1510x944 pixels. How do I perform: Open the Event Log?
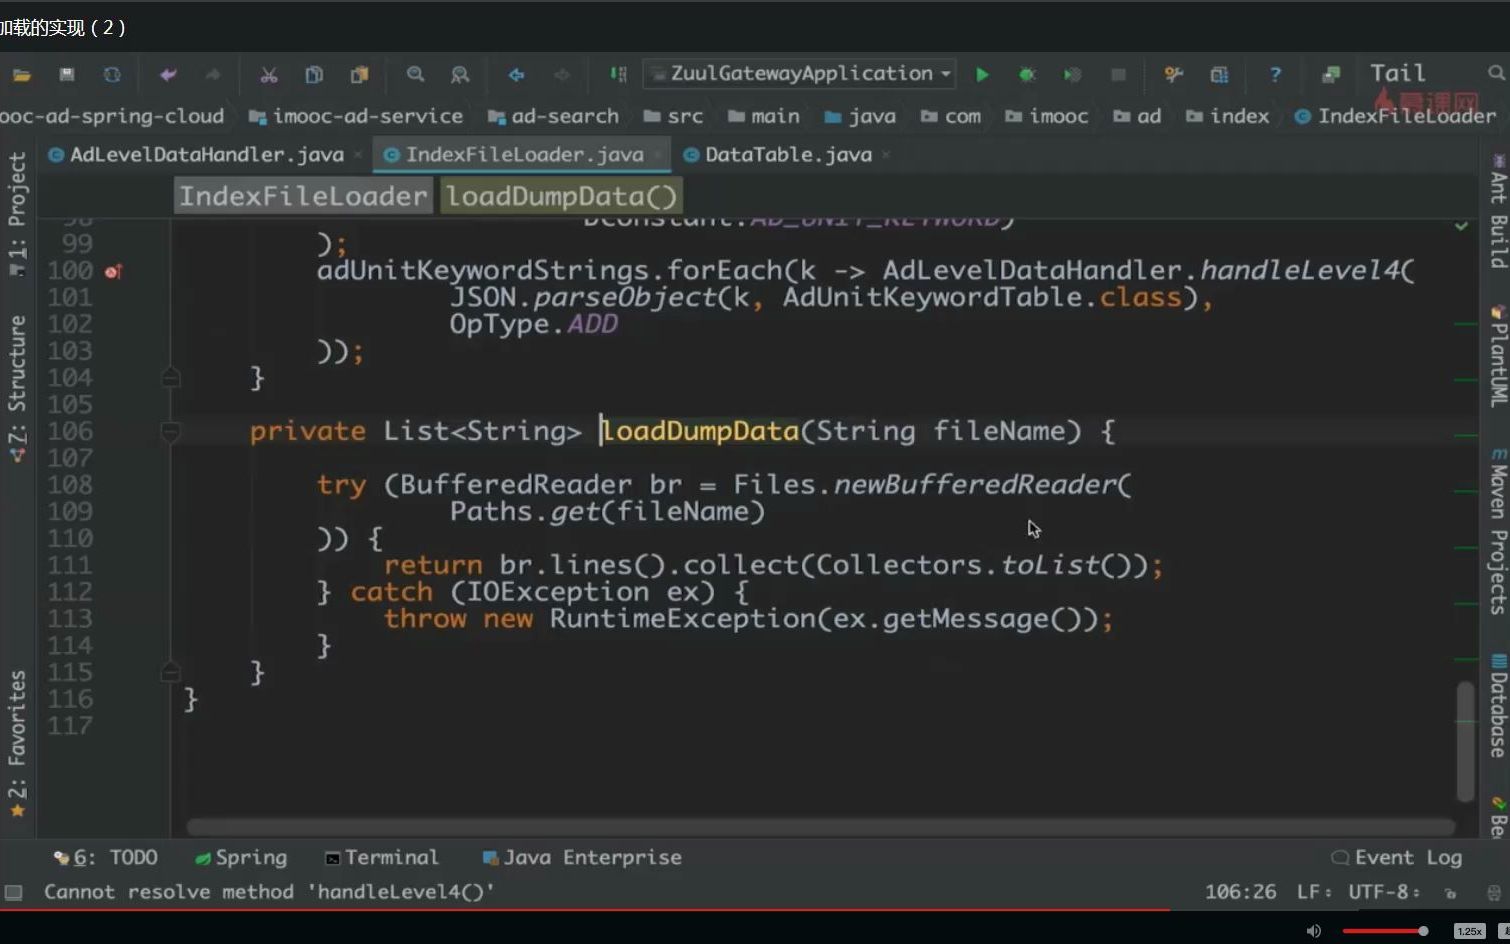(x=1397, y=858)
